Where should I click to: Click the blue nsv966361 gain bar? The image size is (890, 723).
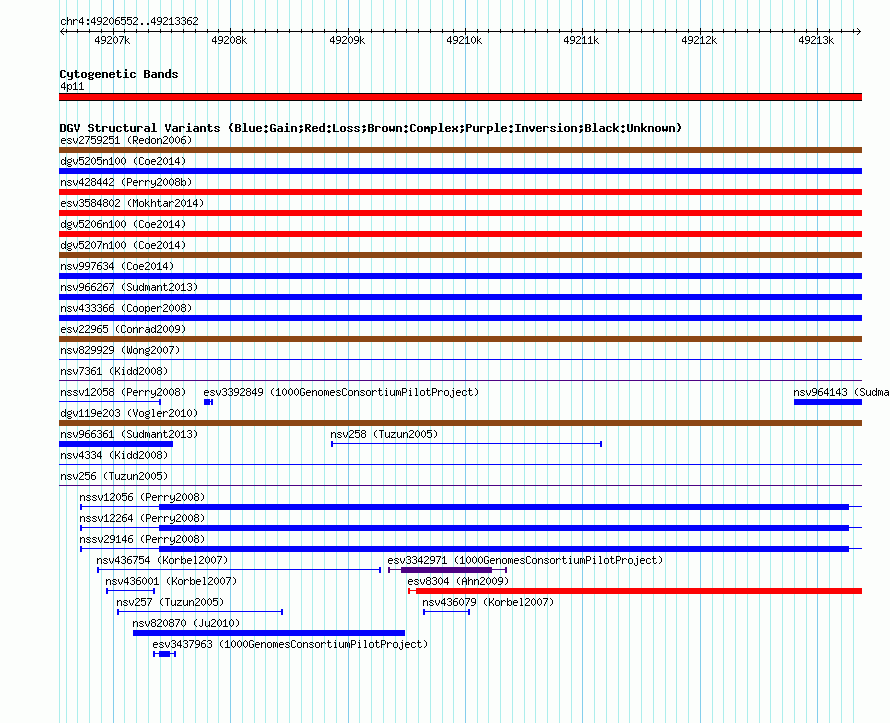click(x=116, y=444)
